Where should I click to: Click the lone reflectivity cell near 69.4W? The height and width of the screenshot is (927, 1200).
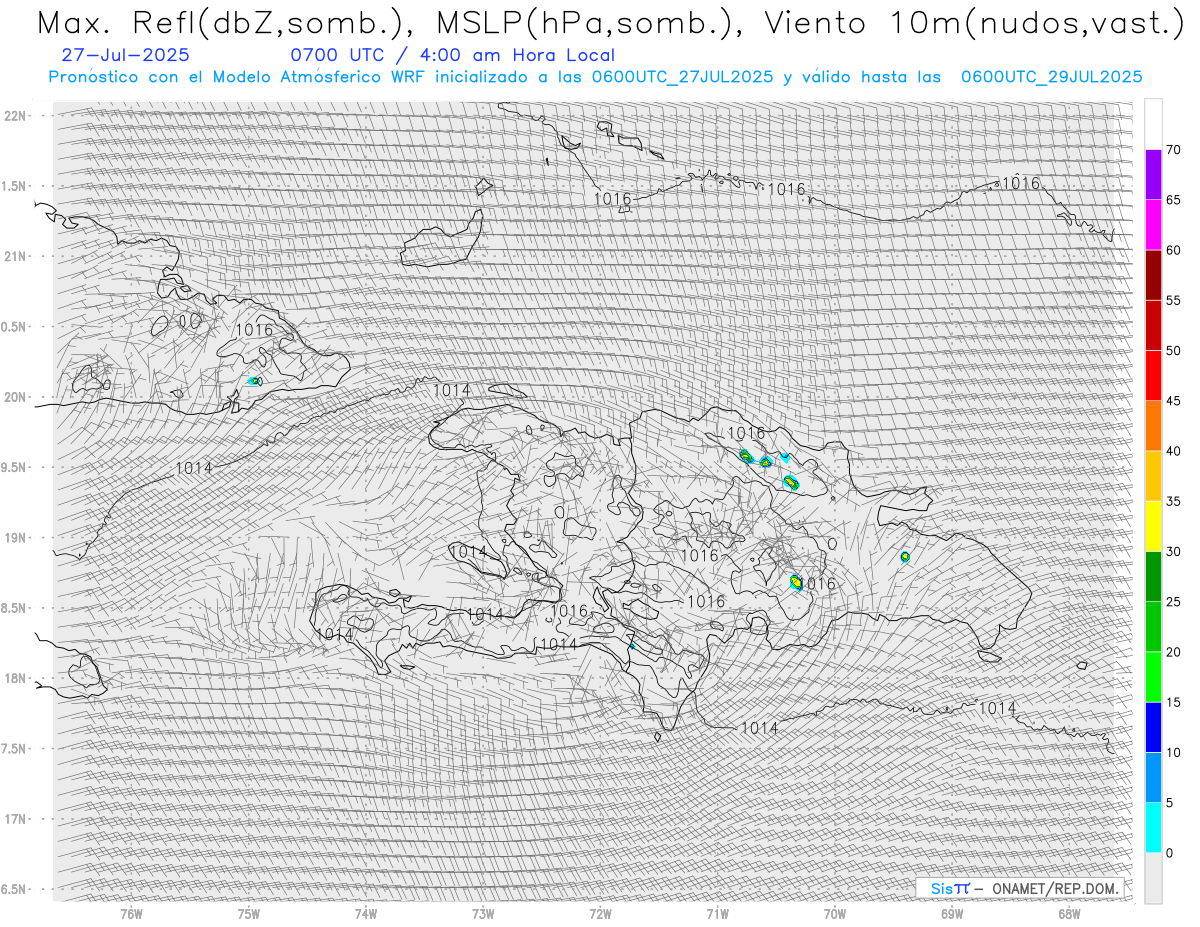click(x=905, y=557)
